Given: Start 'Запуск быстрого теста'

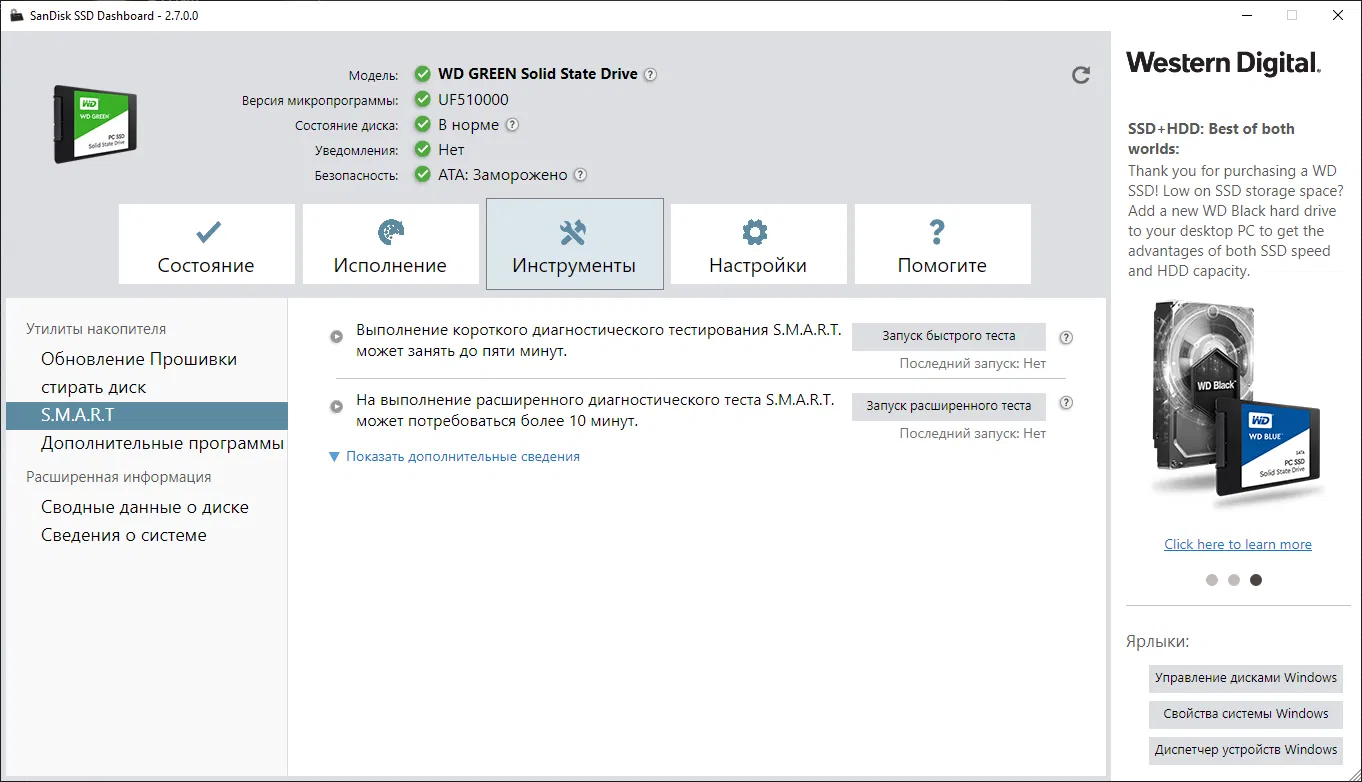Looking at the screenshot, I should 948,336.
